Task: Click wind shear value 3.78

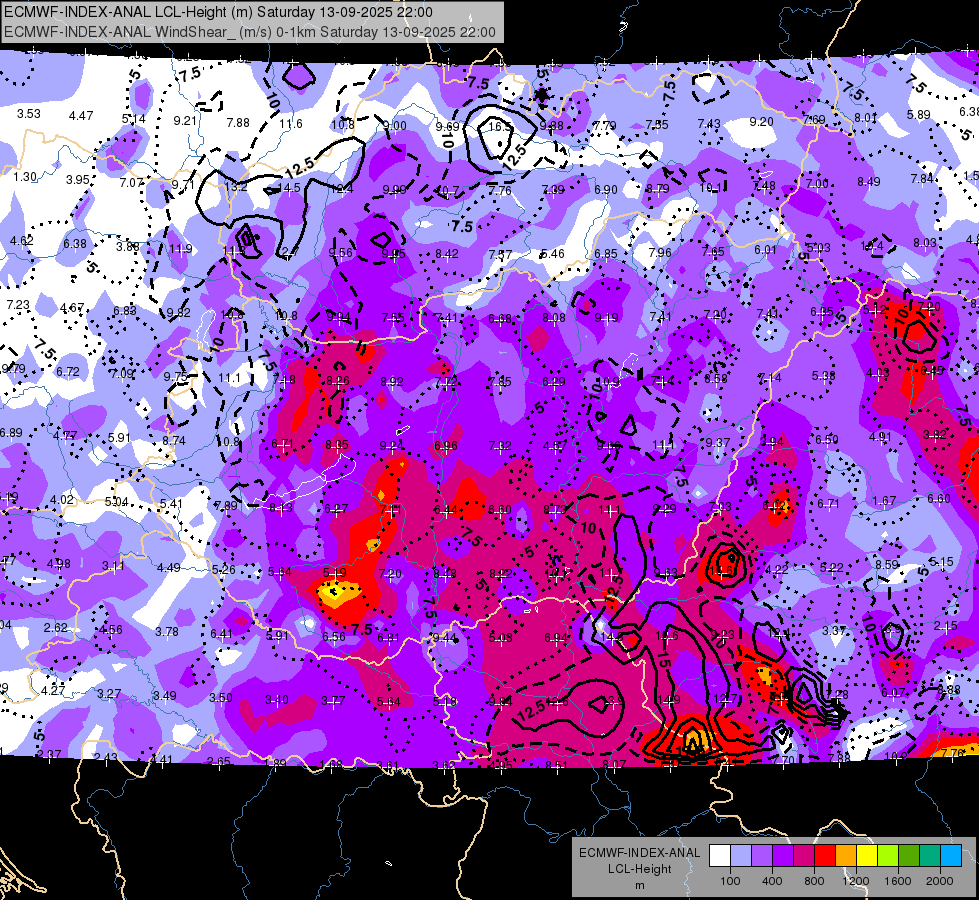Action: click(x=167, y=631)
